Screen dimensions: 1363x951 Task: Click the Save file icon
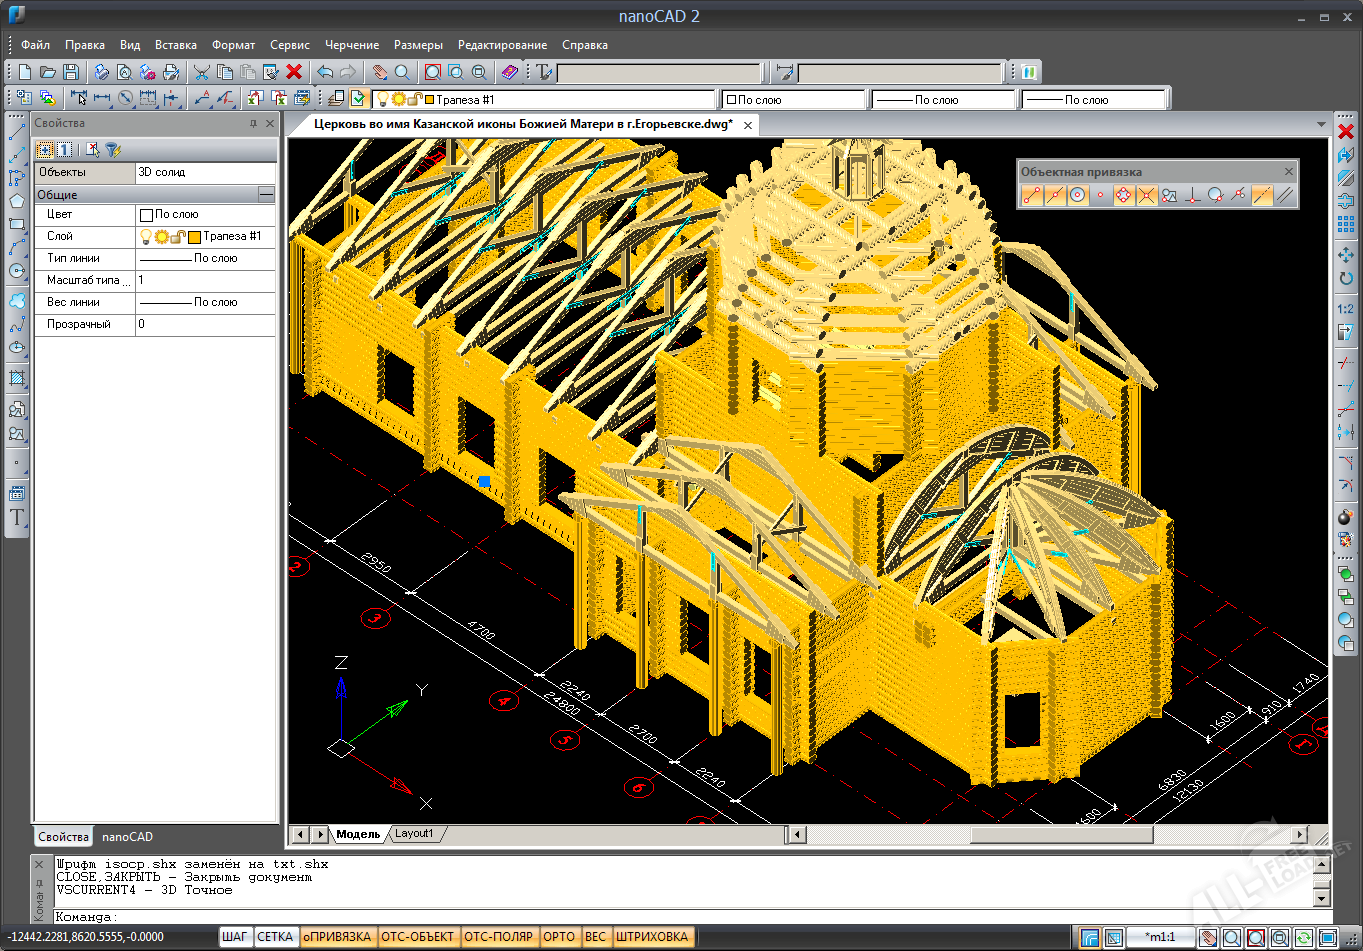pos(71,72)
